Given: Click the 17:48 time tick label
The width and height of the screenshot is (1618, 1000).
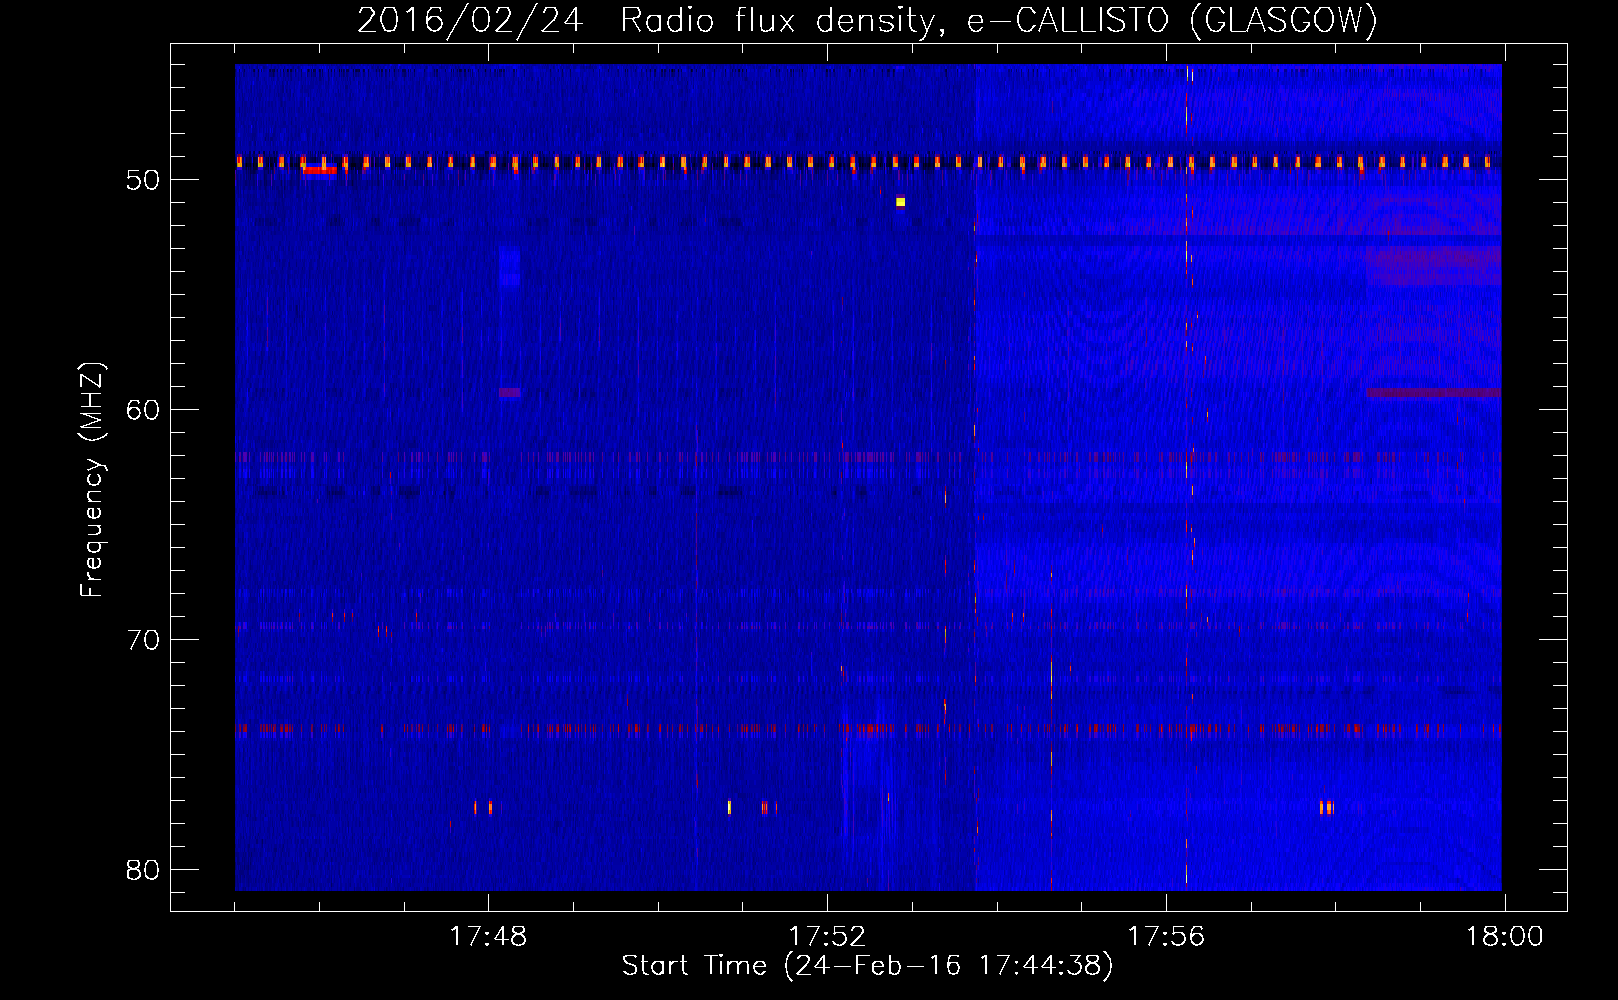Looking at the screenshot, I should (x=488, y=937).
